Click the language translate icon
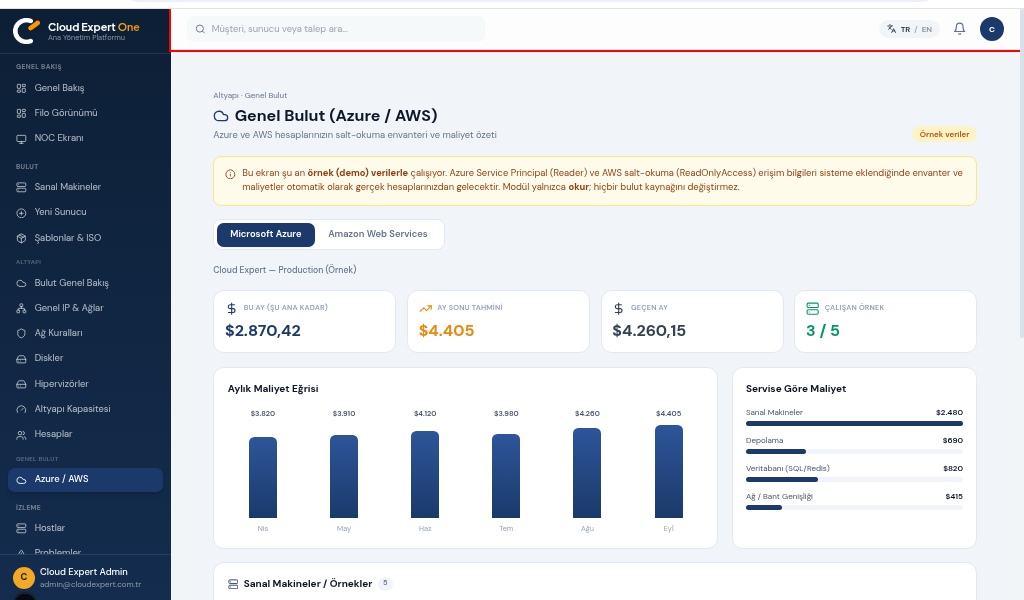The width and height of the screenshot is (1024, 600). coord(891,29)
